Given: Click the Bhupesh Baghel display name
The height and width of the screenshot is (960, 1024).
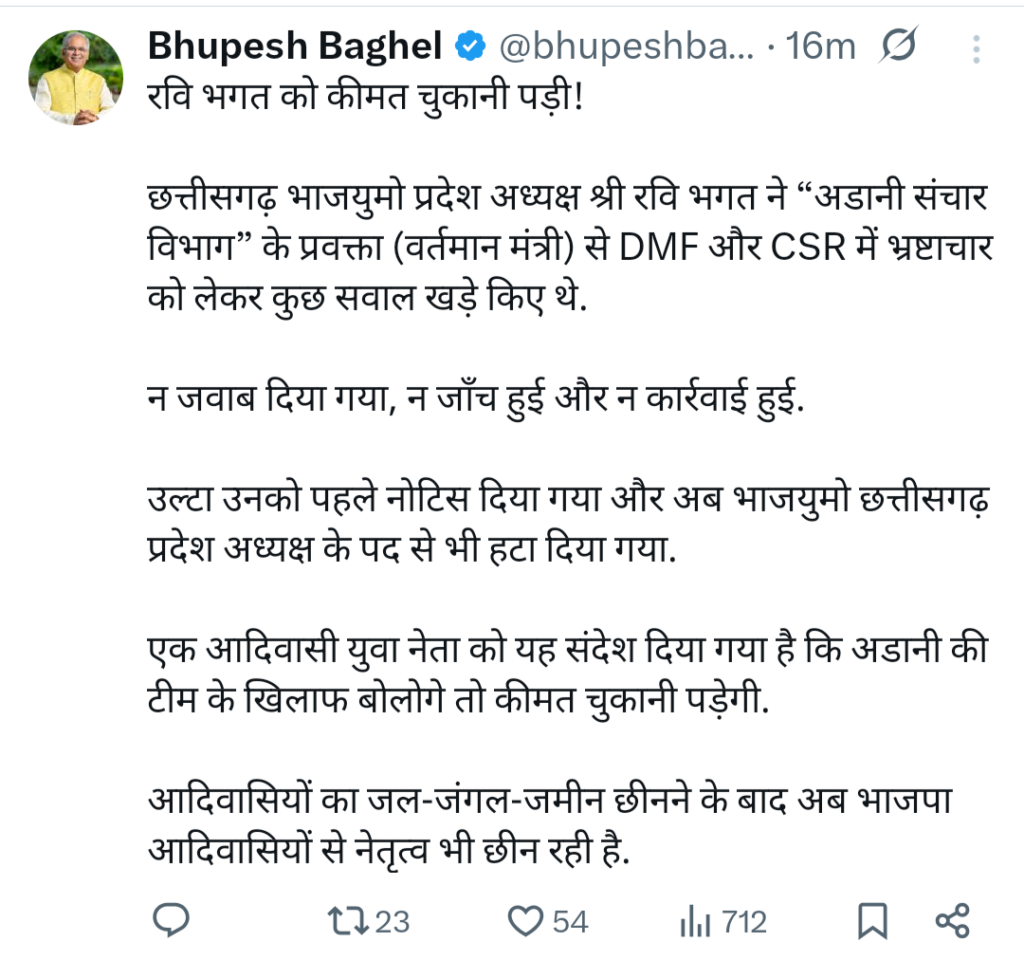Looking at the screenshot, I should [x=295, y=45].
